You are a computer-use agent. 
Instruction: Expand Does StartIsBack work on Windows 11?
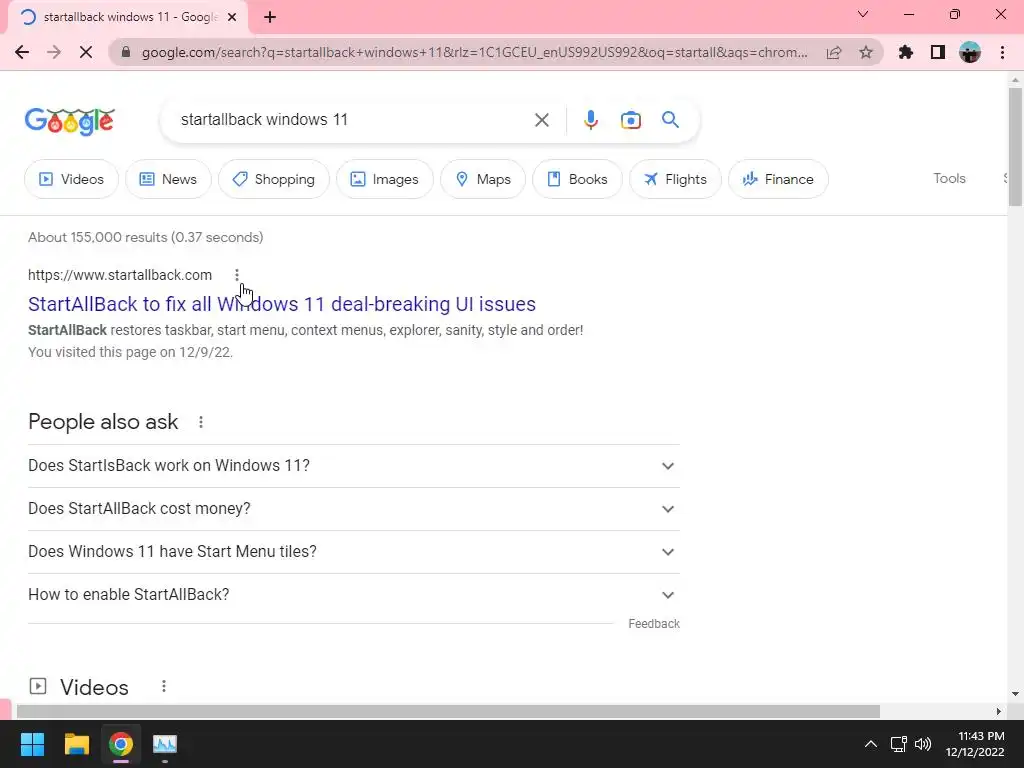click(x=354, y=466)
